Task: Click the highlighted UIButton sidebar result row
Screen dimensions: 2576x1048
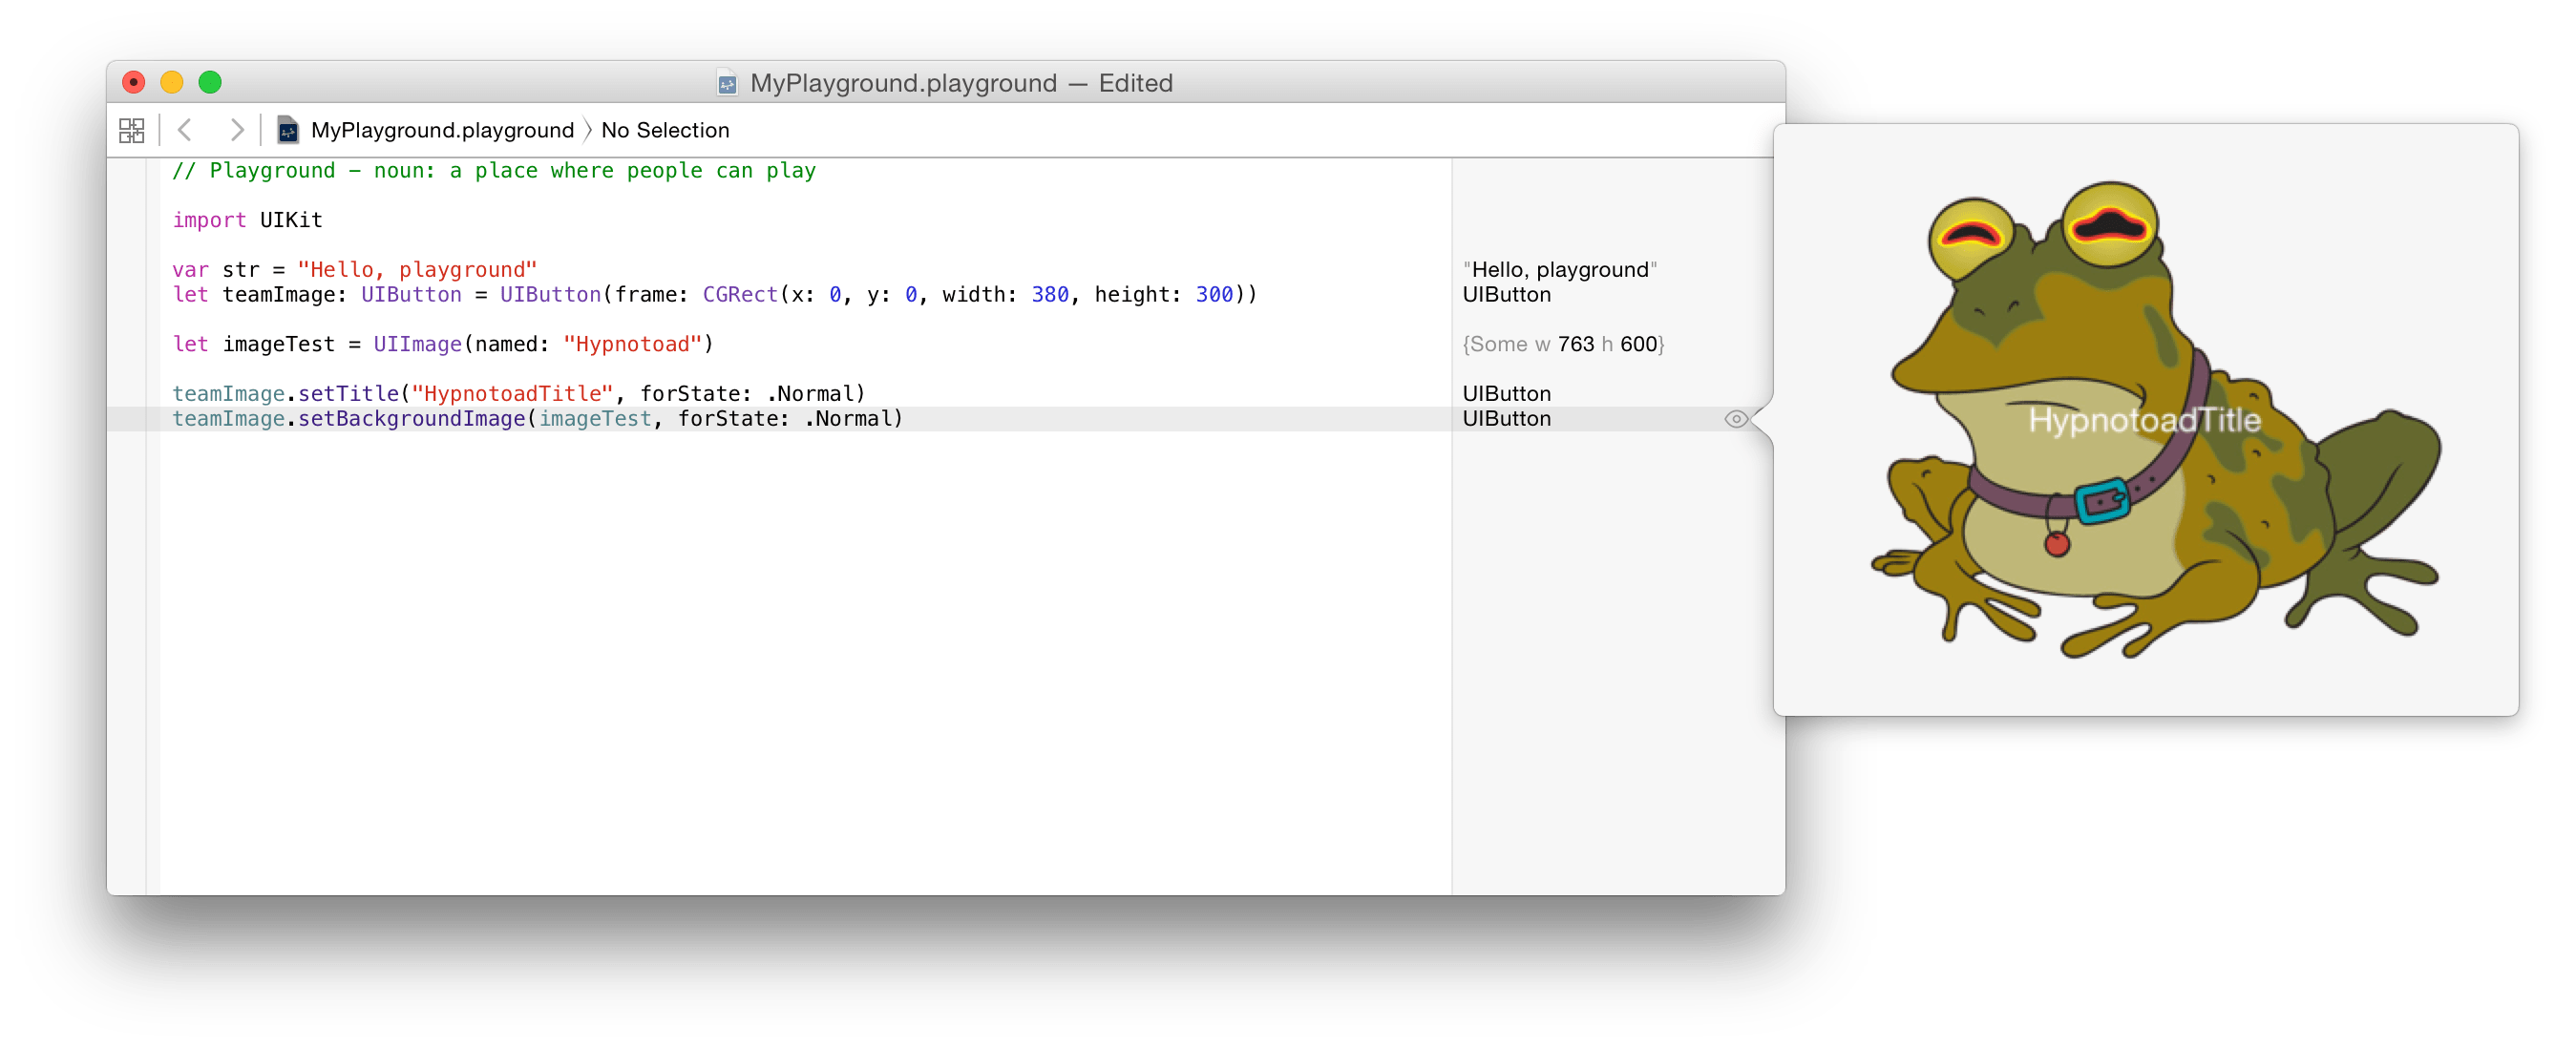Action: point(1506,419)
